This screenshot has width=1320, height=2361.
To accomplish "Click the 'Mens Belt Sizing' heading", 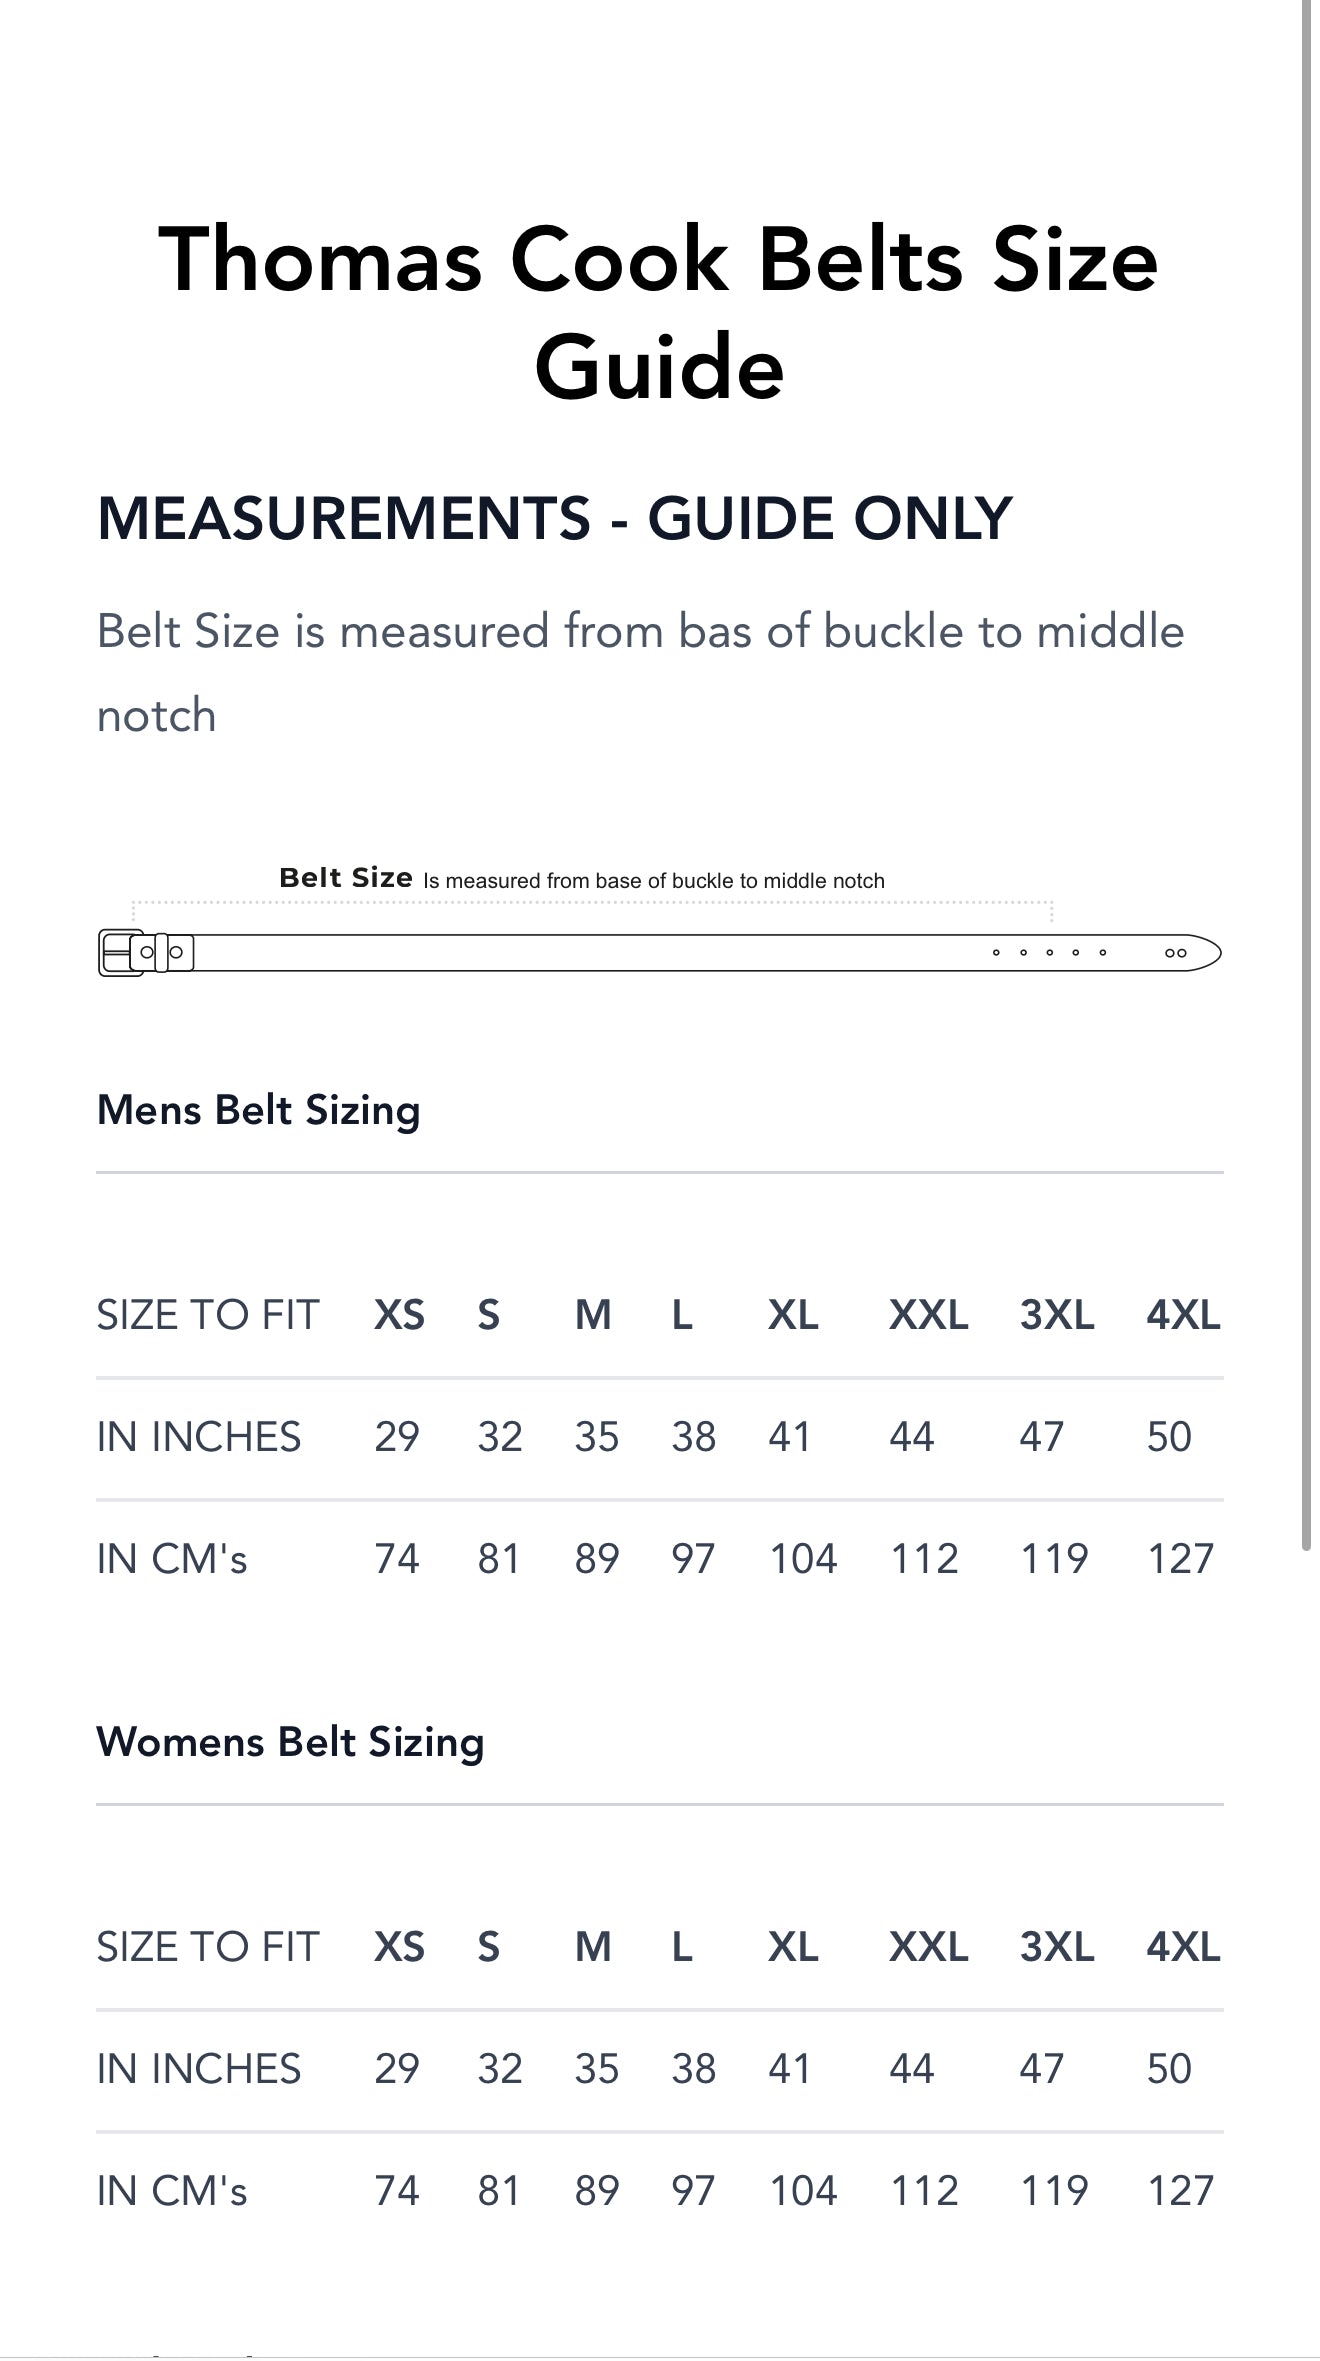I will [258, 1110].
